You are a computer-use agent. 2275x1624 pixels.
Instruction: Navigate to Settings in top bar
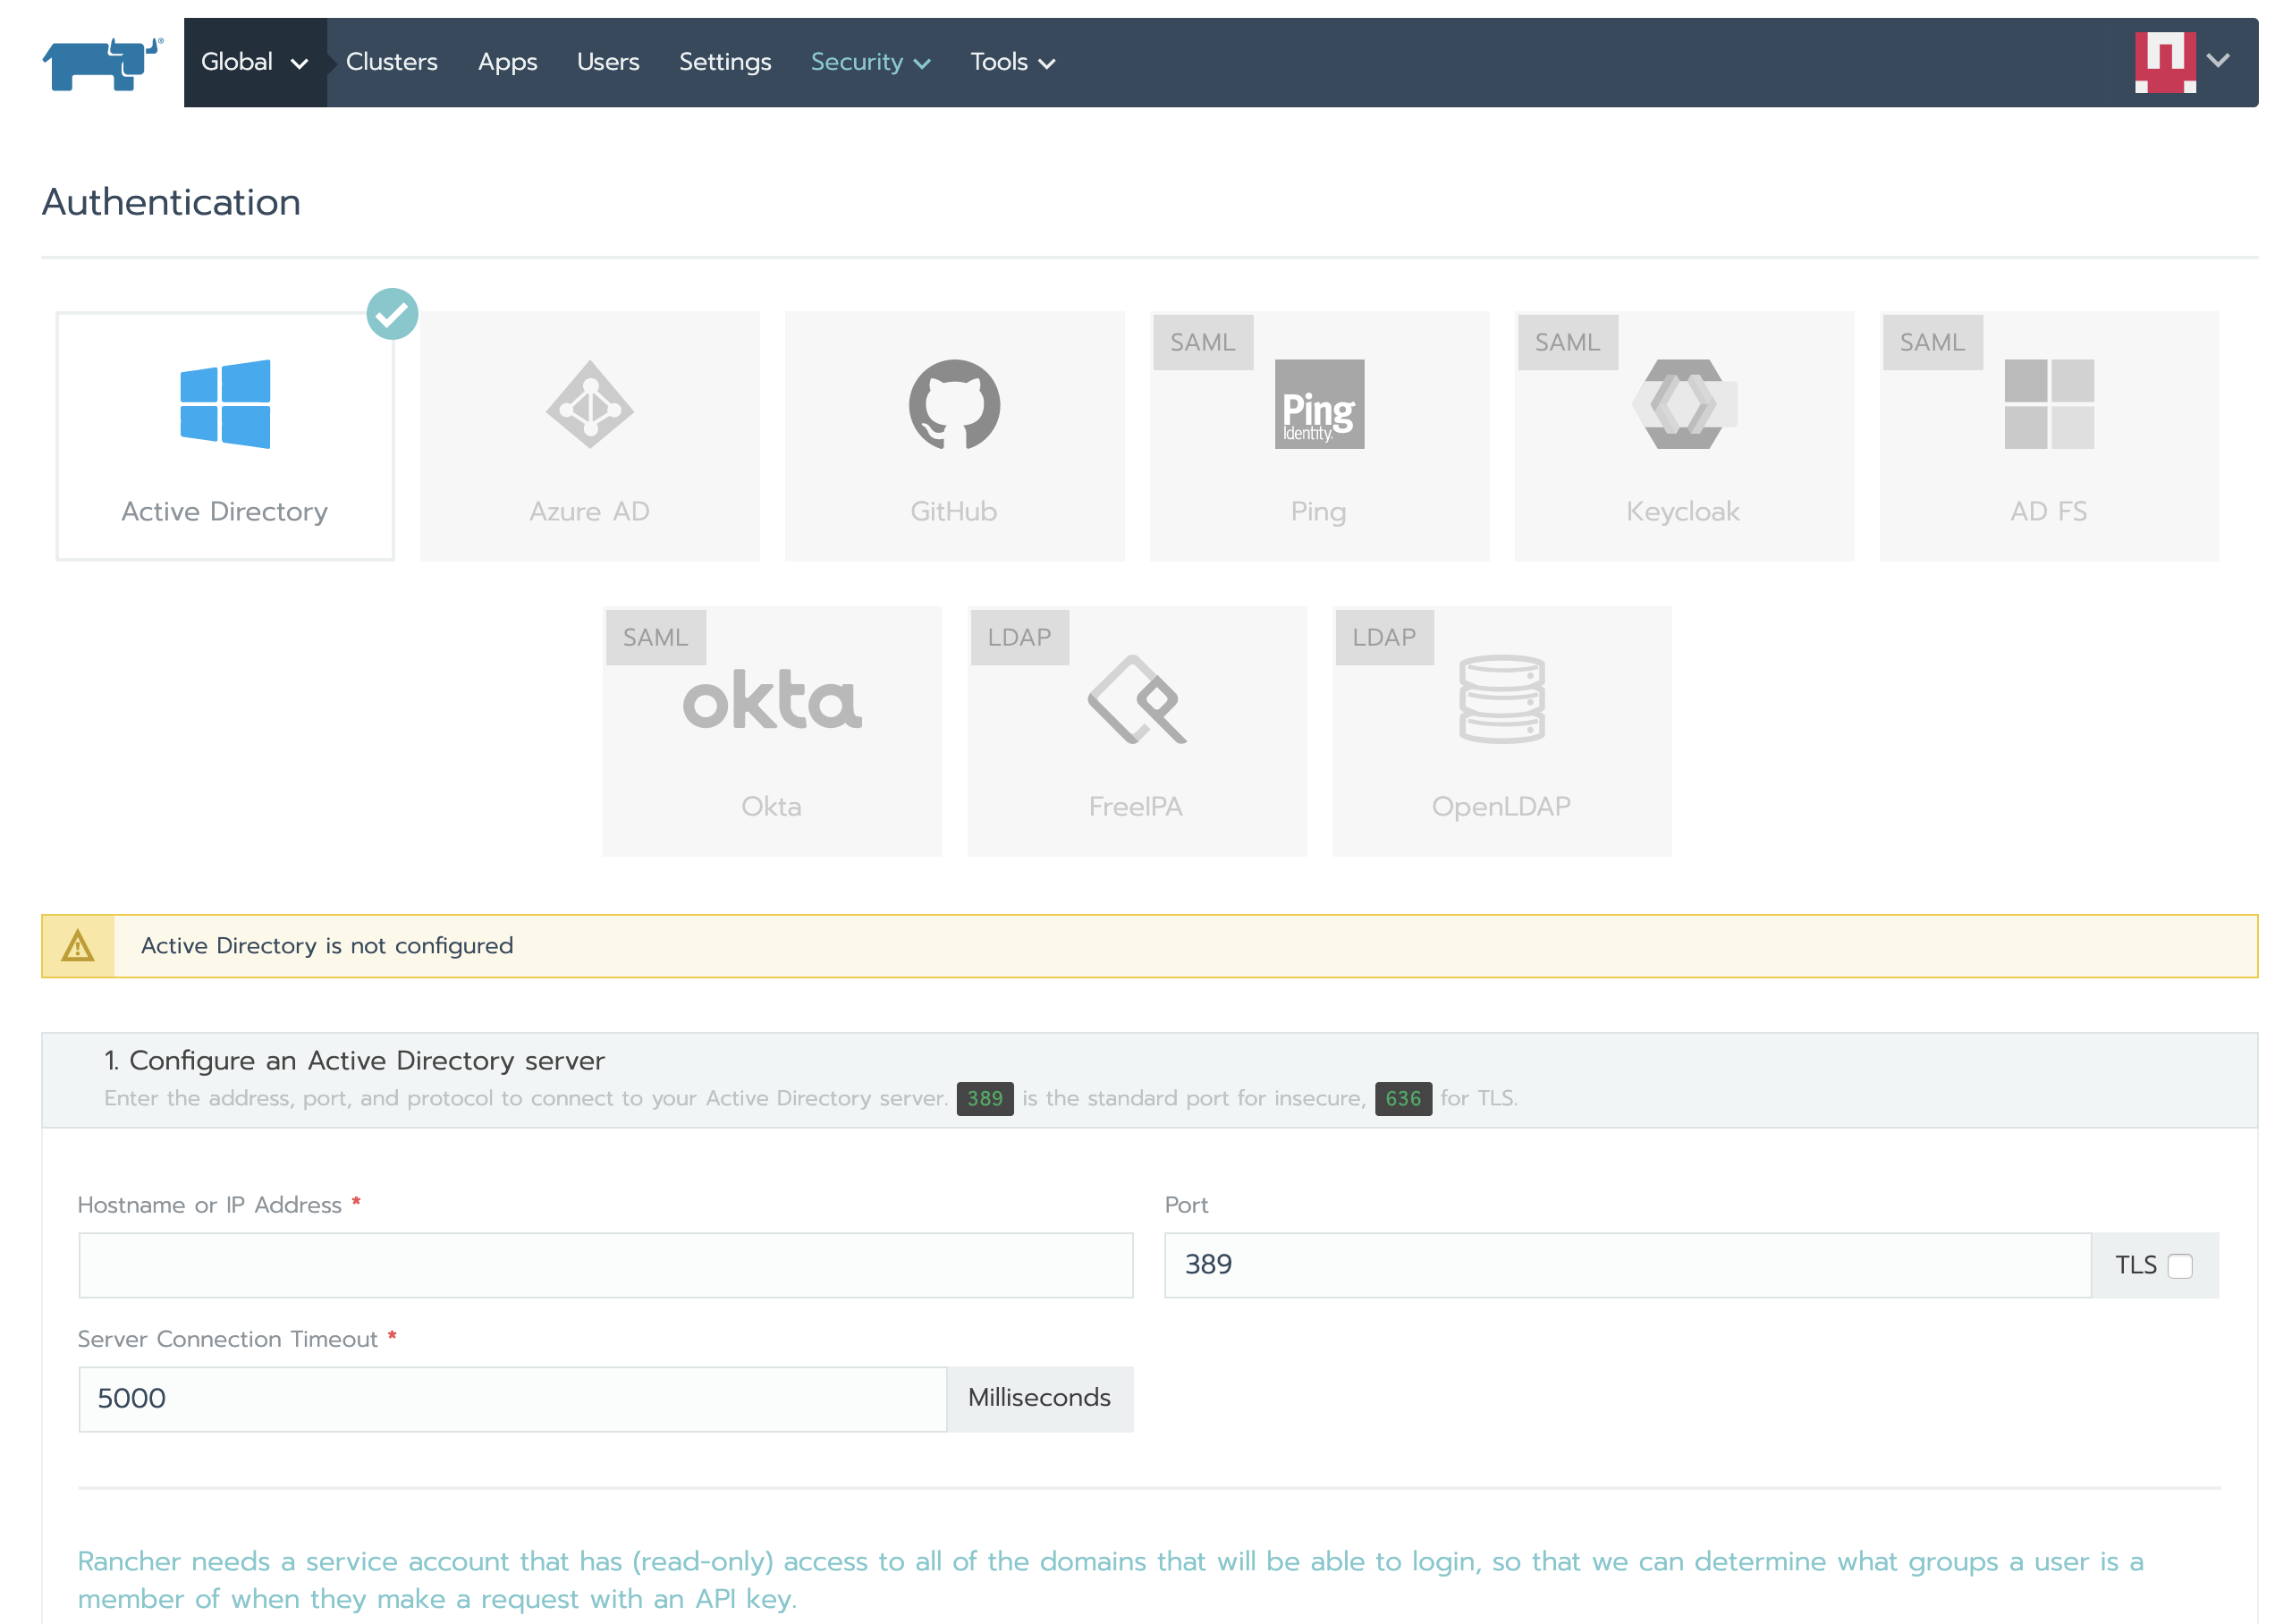point(724,62)
